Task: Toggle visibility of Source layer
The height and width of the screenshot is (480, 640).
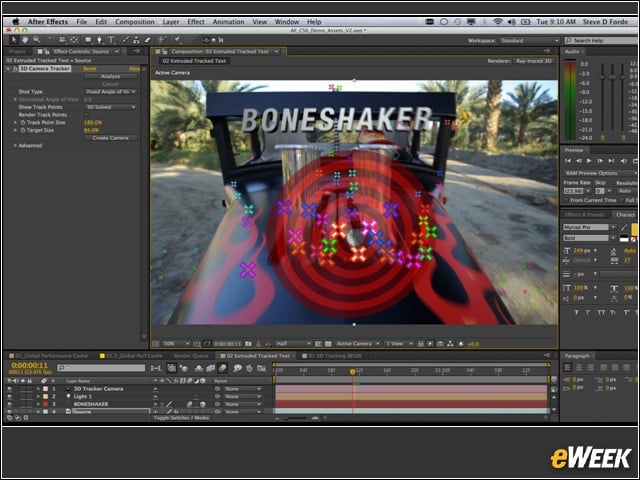Action: 9,411
